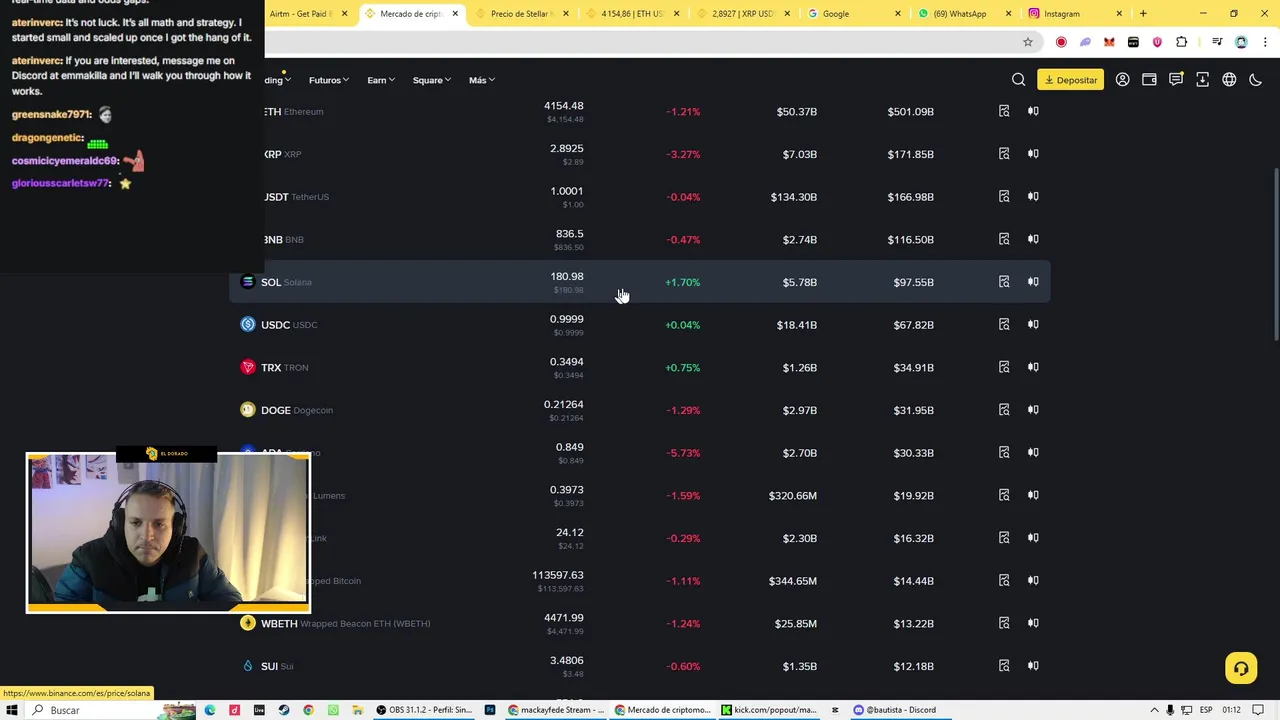This screenshot has width=1280, height=720.
Task: Open details icon in the SUI row
Action: coord(1004,666)
